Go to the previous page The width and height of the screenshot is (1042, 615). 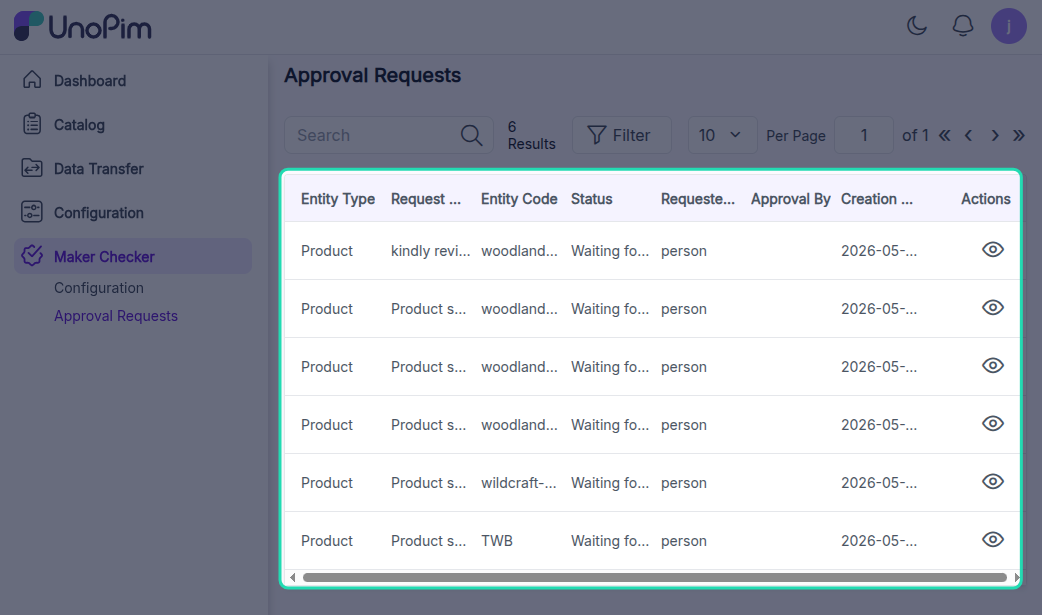(969, 135)
